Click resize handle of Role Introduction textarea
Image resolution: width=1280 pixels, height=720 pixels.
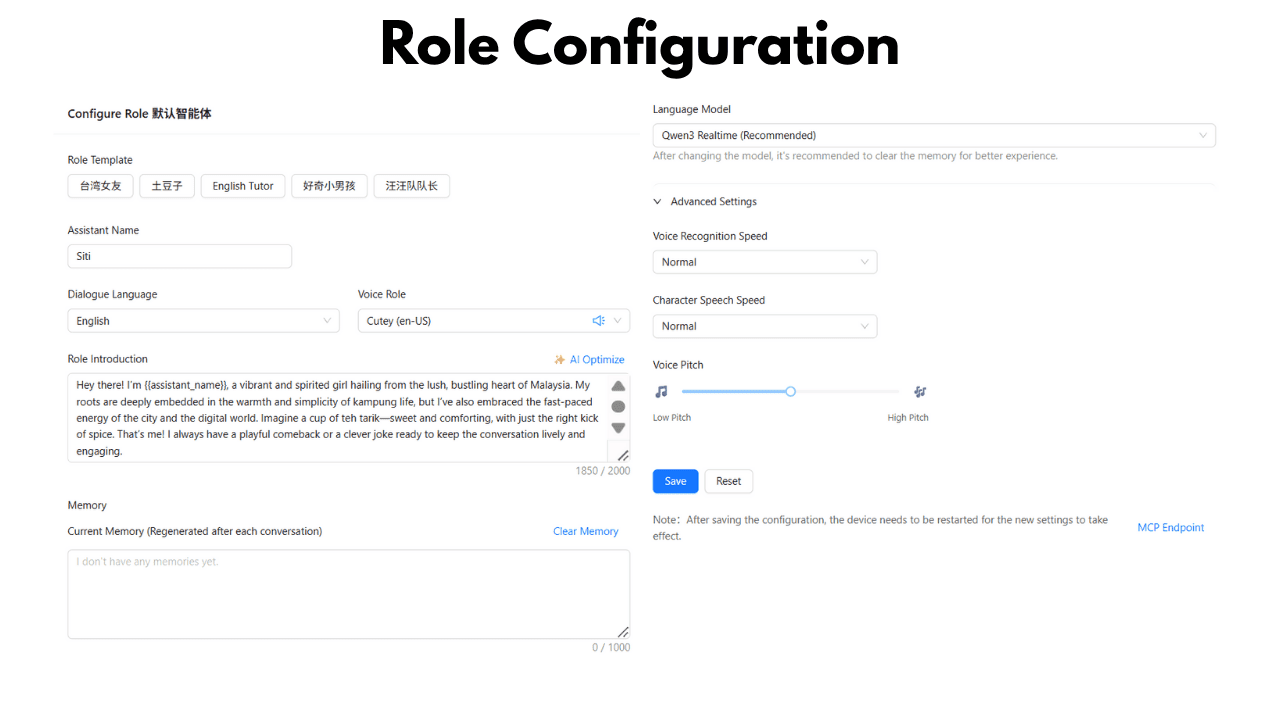point(622,455)
